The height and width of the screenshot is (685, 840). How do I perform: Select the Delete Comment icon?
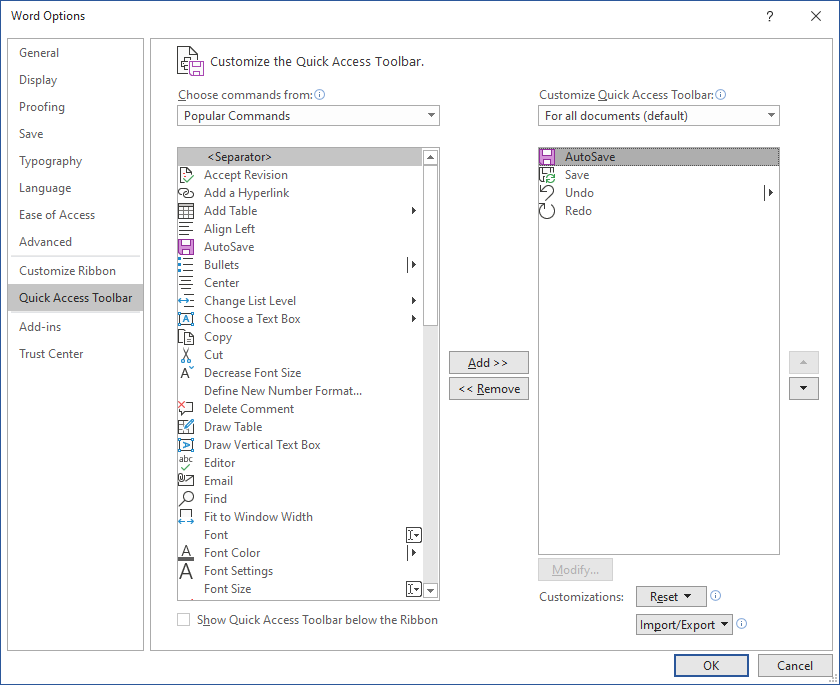point(186,409)
